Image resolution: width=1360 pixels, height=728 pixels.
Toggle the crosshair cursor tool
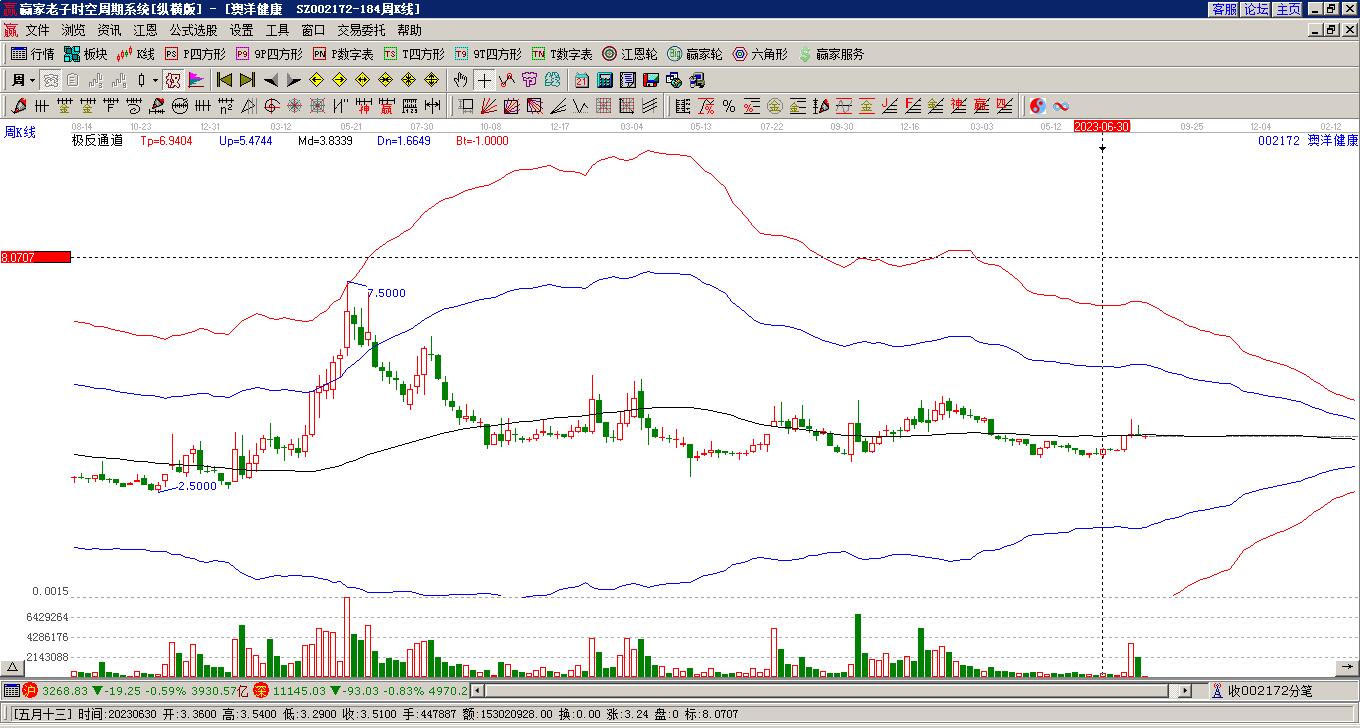[x=484, y=80]
